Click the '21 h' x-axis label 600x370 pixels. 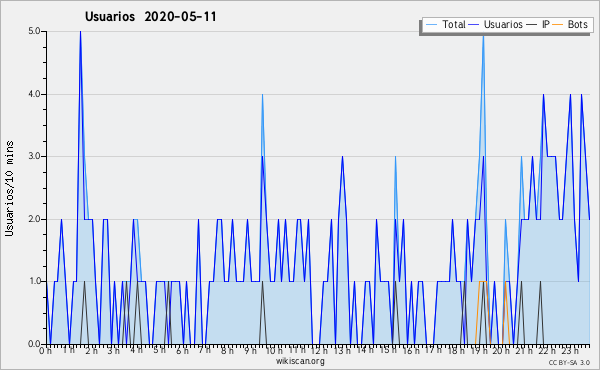(x=524, y=350)
